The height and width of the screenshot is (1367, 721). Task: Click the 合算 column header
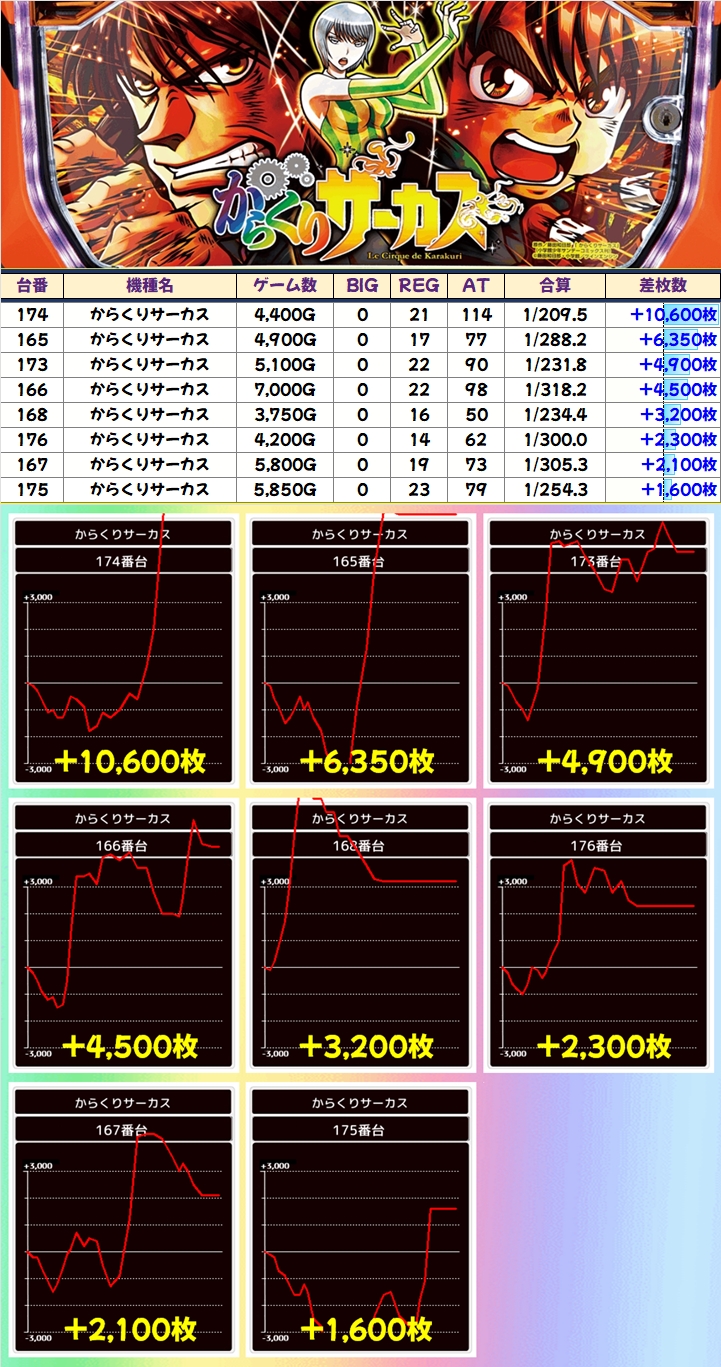pyautogui.click(x=554, y=285)
